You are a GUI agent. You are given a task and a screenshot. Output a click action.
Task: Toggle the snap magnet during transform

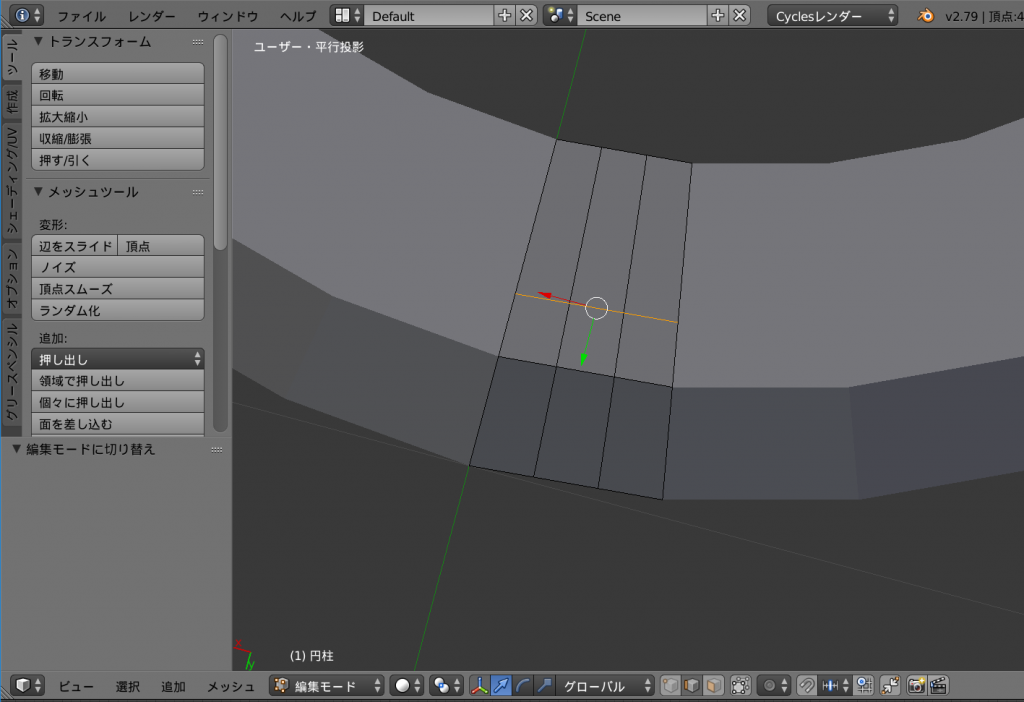[806, 686]
